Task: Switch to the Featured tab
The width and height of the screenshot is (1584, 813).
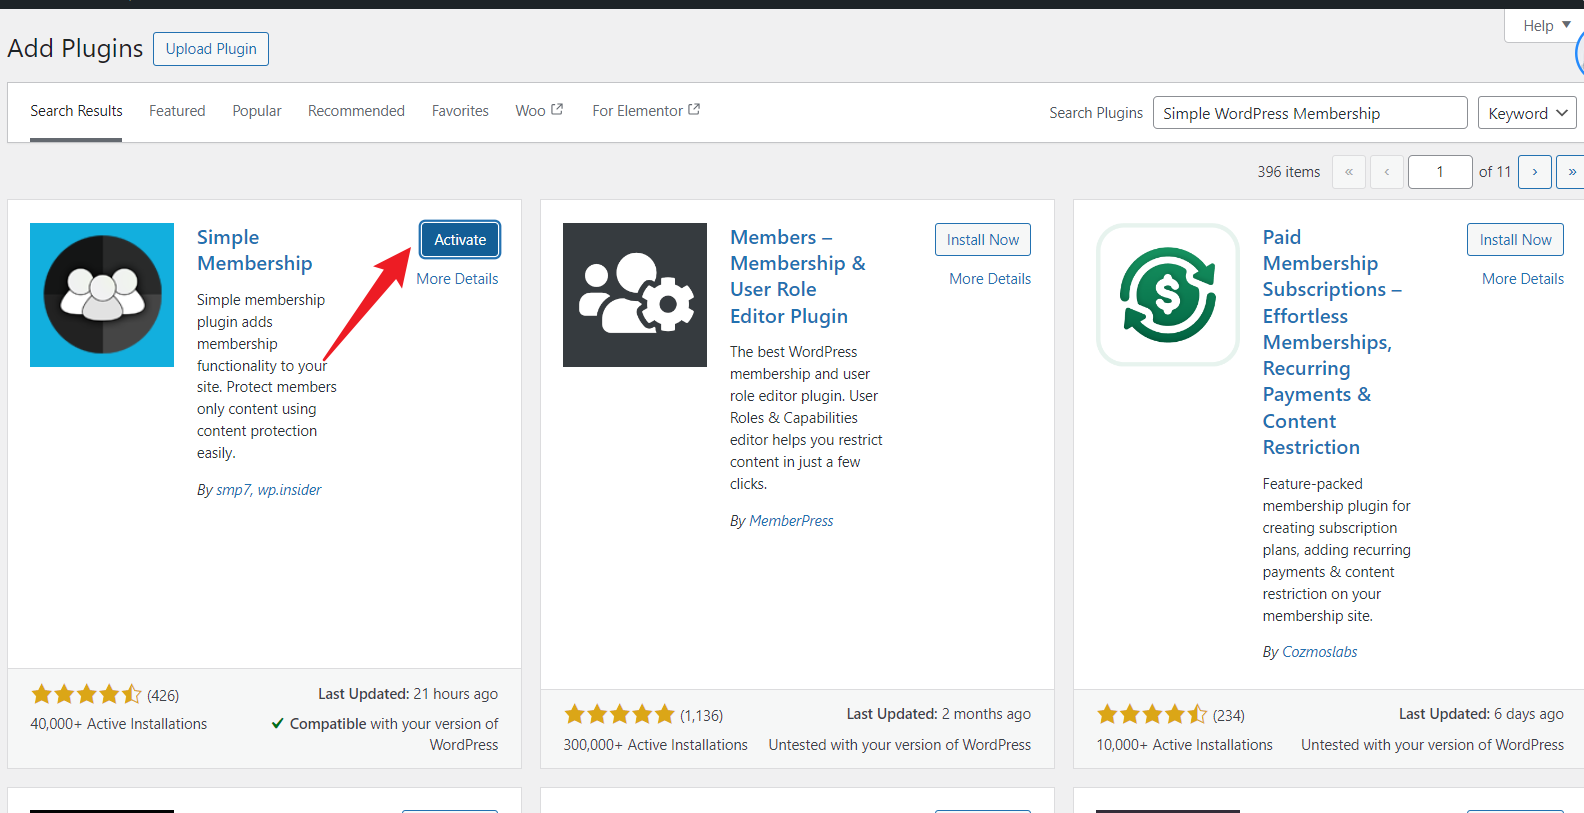Action: [177, 111]
